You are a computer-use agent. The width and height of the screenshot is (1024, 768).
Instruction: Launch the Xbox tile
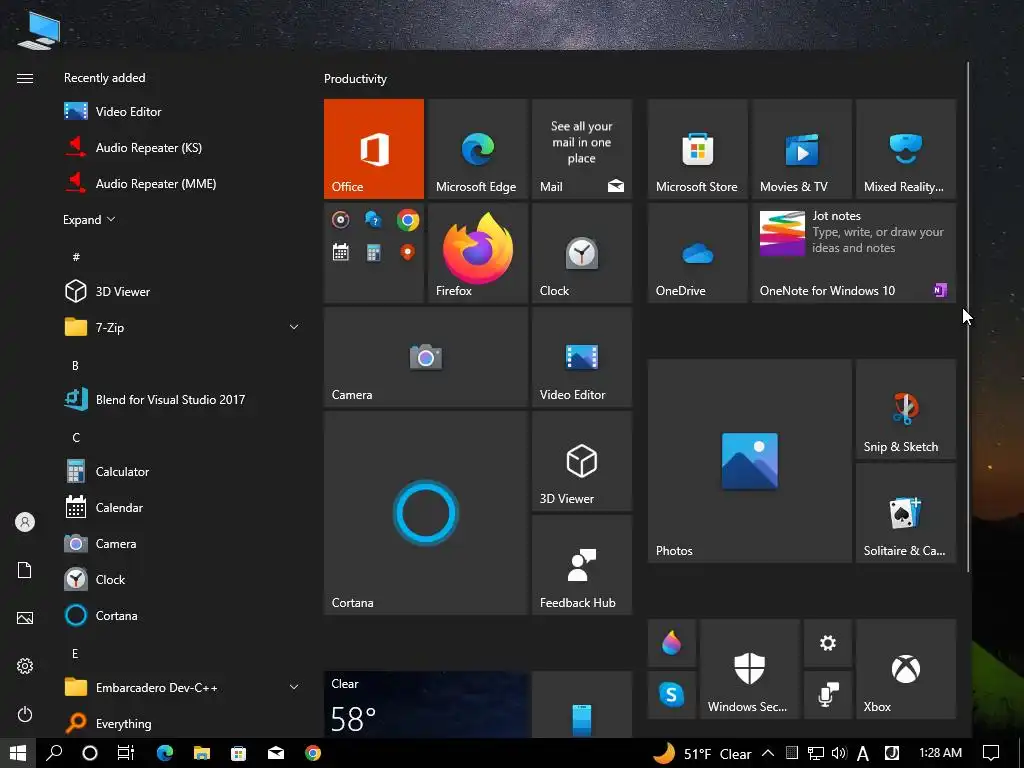click(906, 669)
